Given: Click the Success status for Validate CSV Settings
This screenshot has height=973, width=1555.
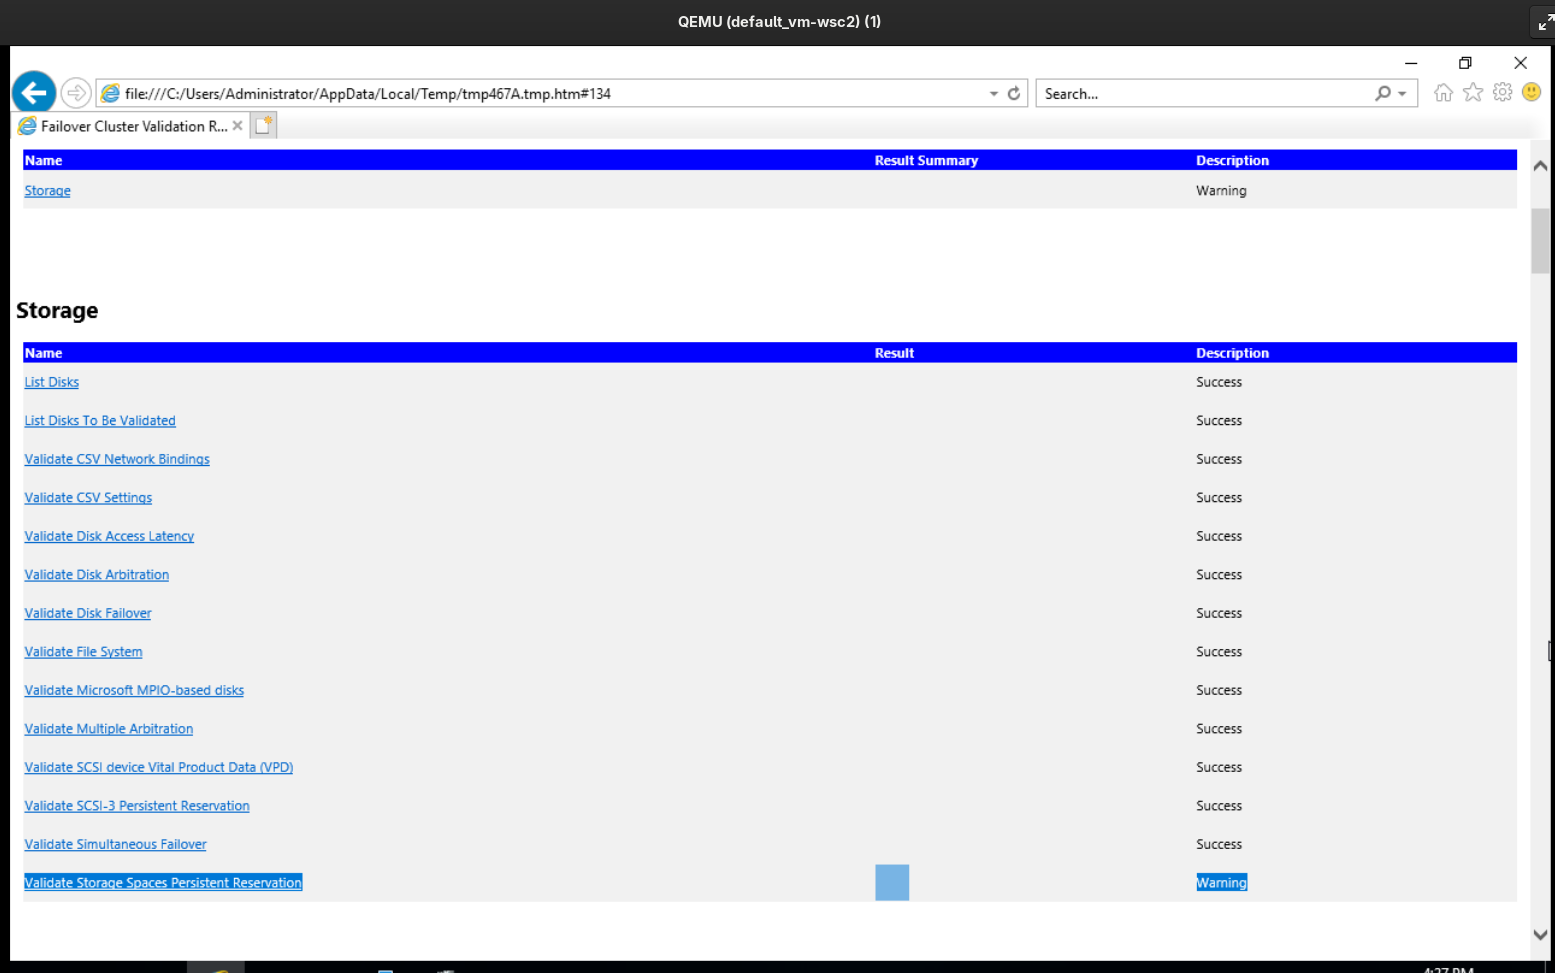Looking at the screenshot, I should pos(1219,498).
